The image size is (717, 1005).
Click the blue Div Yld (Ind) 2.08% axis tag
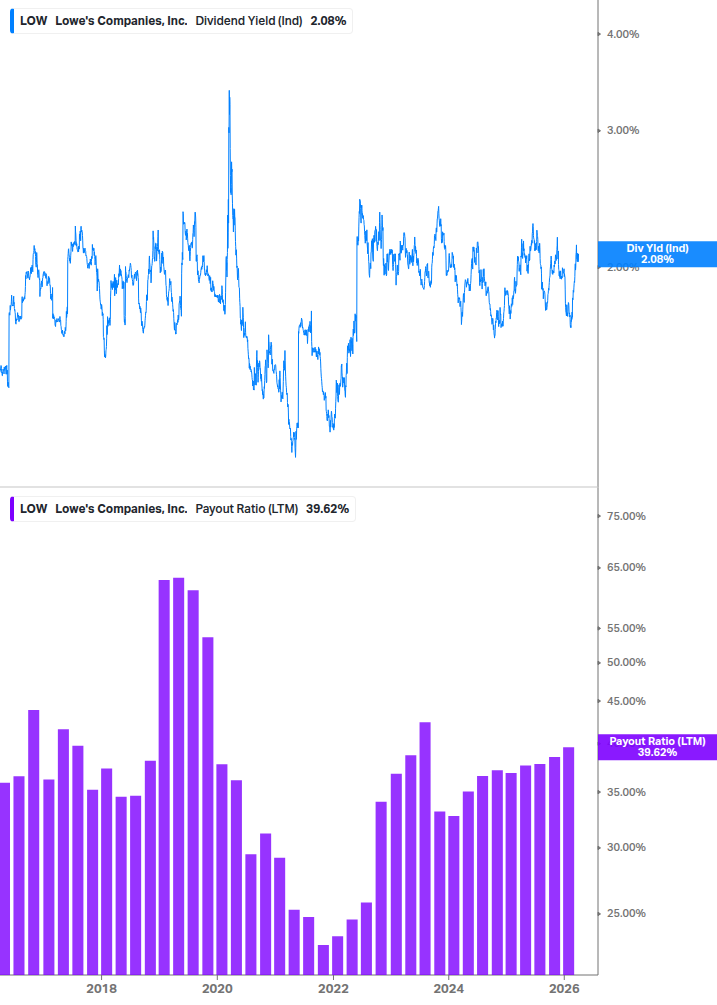coord(657,254)
